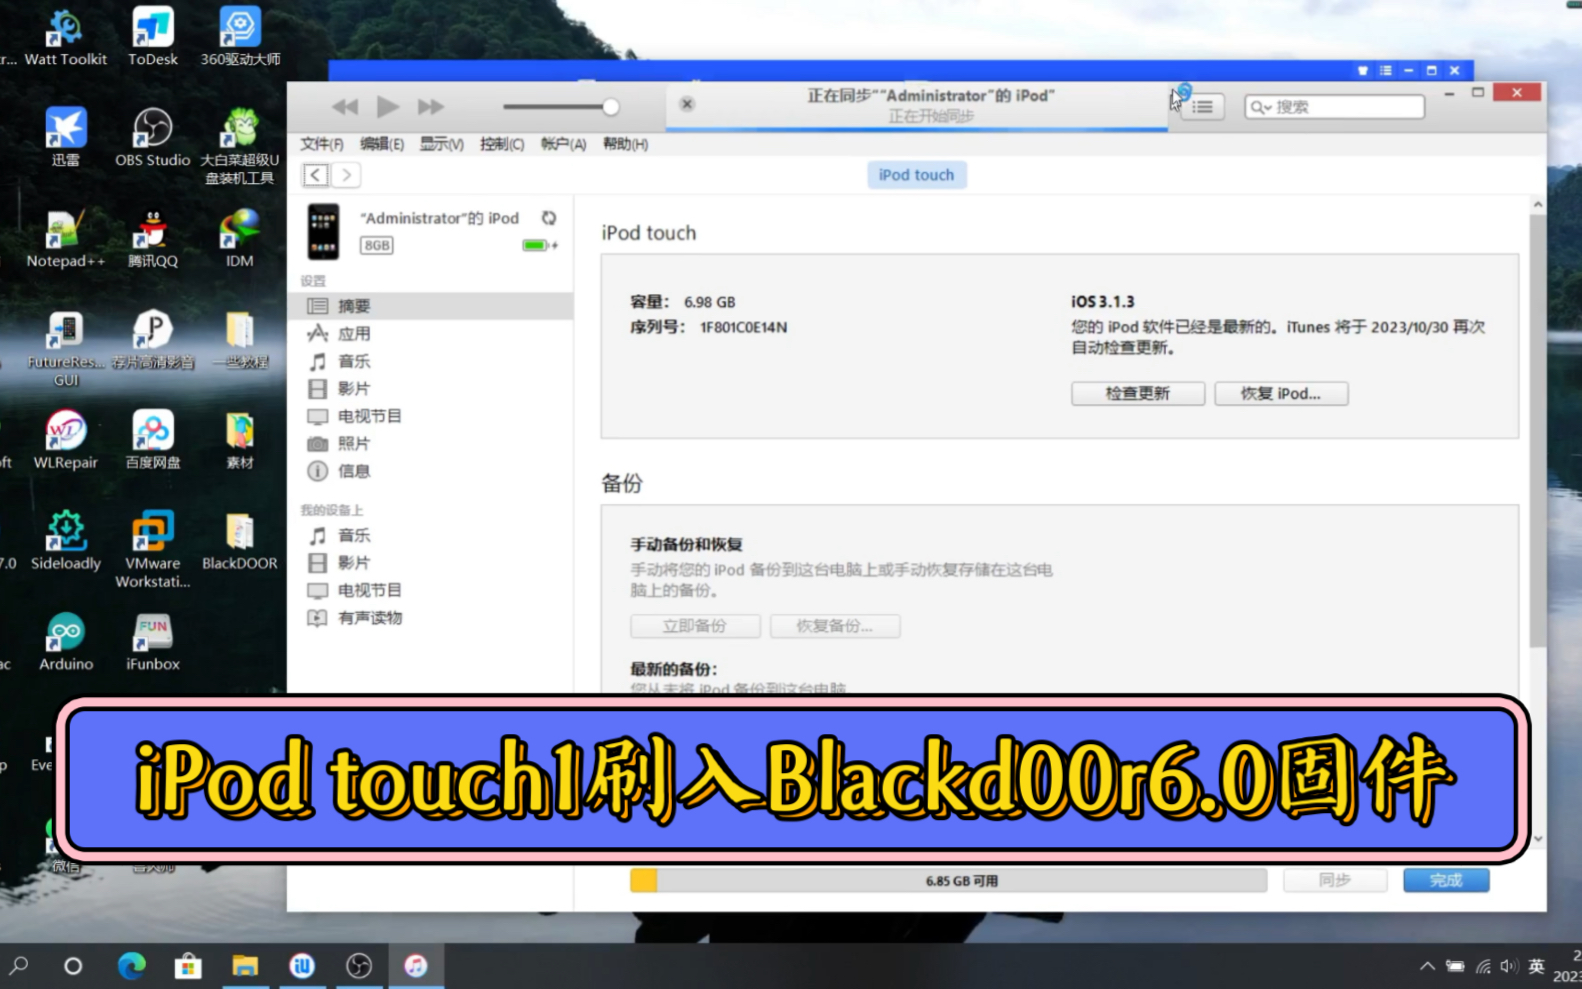Open the 显示(V) menu

(x=441, y=144)
